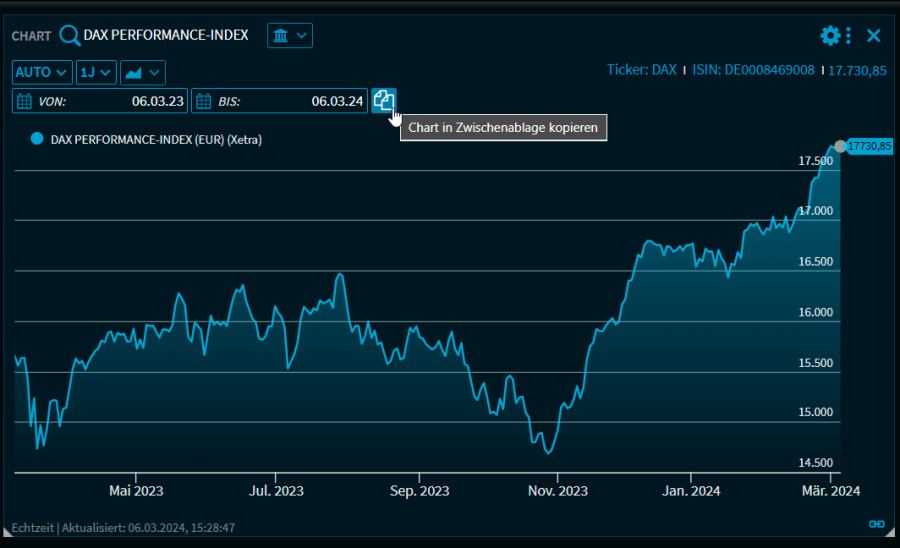Click the calendar icon in the BIS field
This screenshot has height=548, width=900.
coord(204,101)
